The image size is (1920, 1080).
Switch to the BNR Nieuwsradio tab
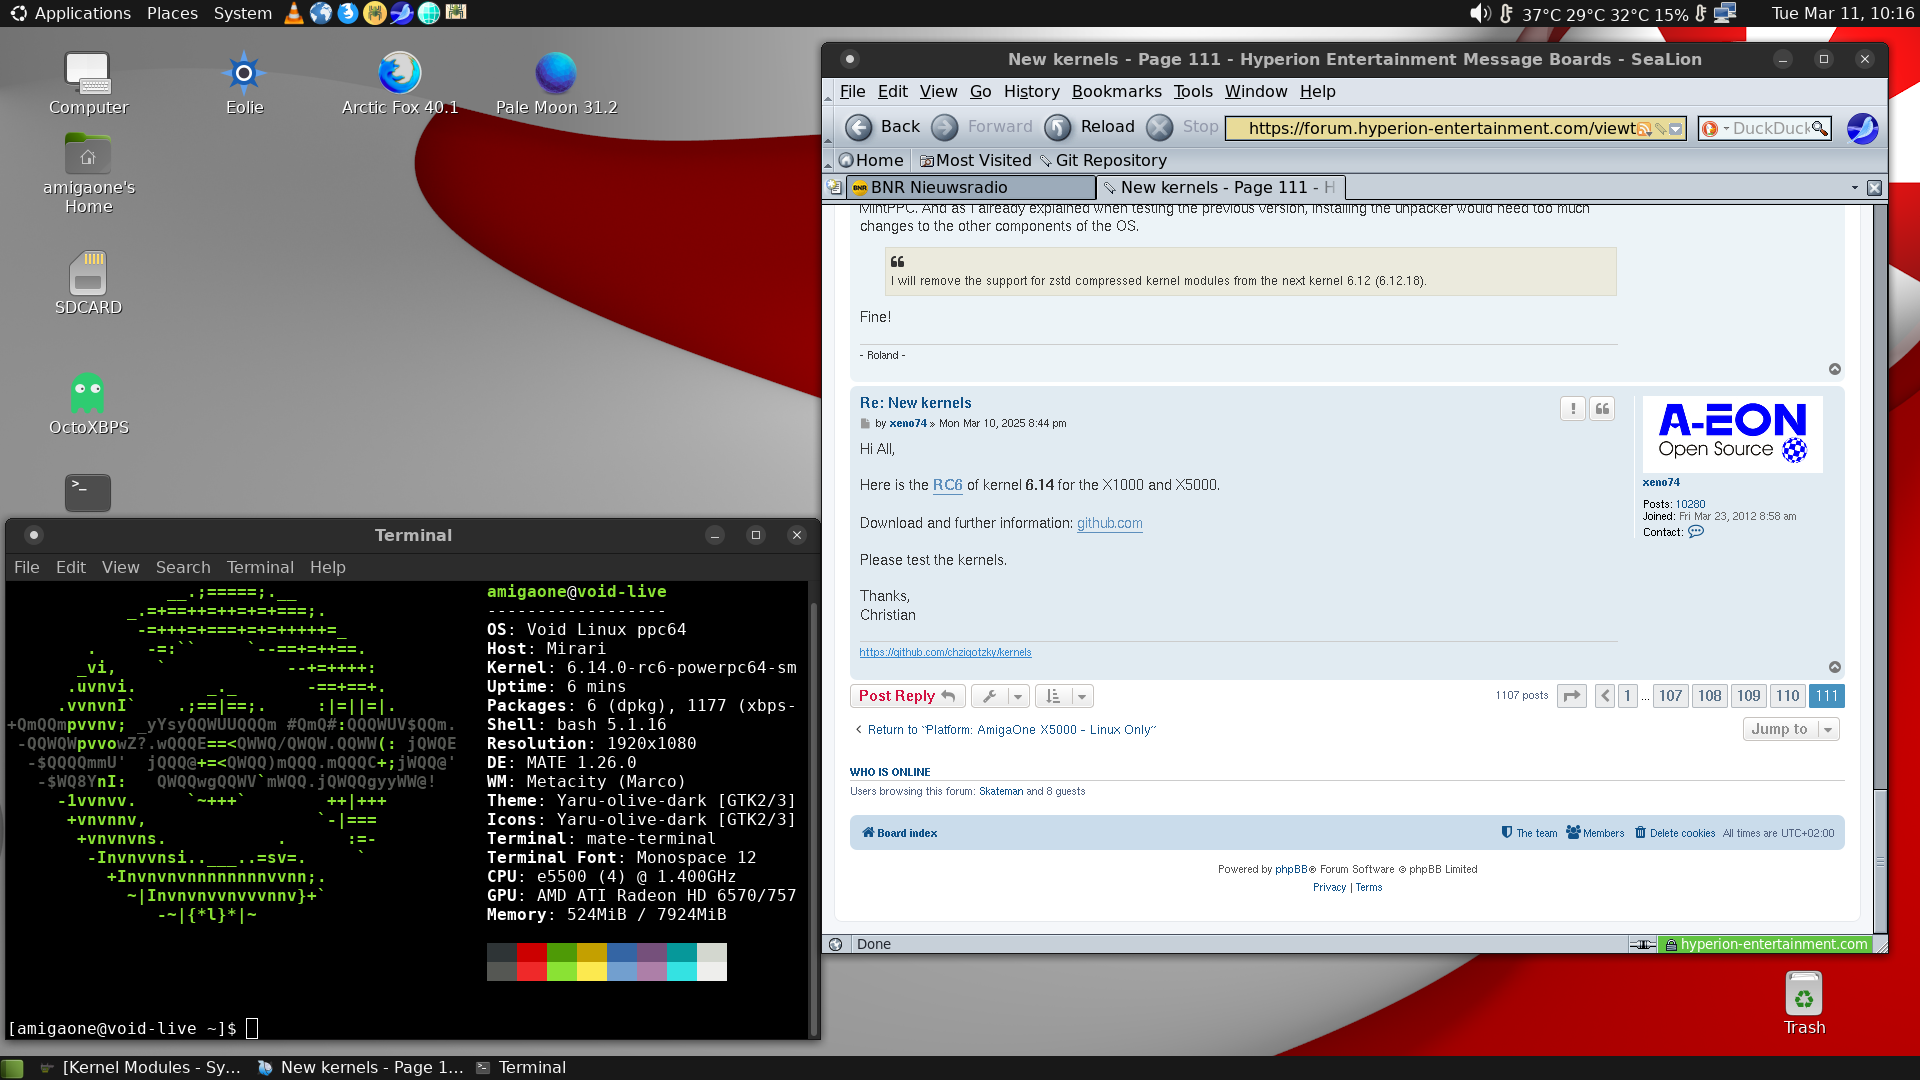pyautogui.click(x=970, y=187)
